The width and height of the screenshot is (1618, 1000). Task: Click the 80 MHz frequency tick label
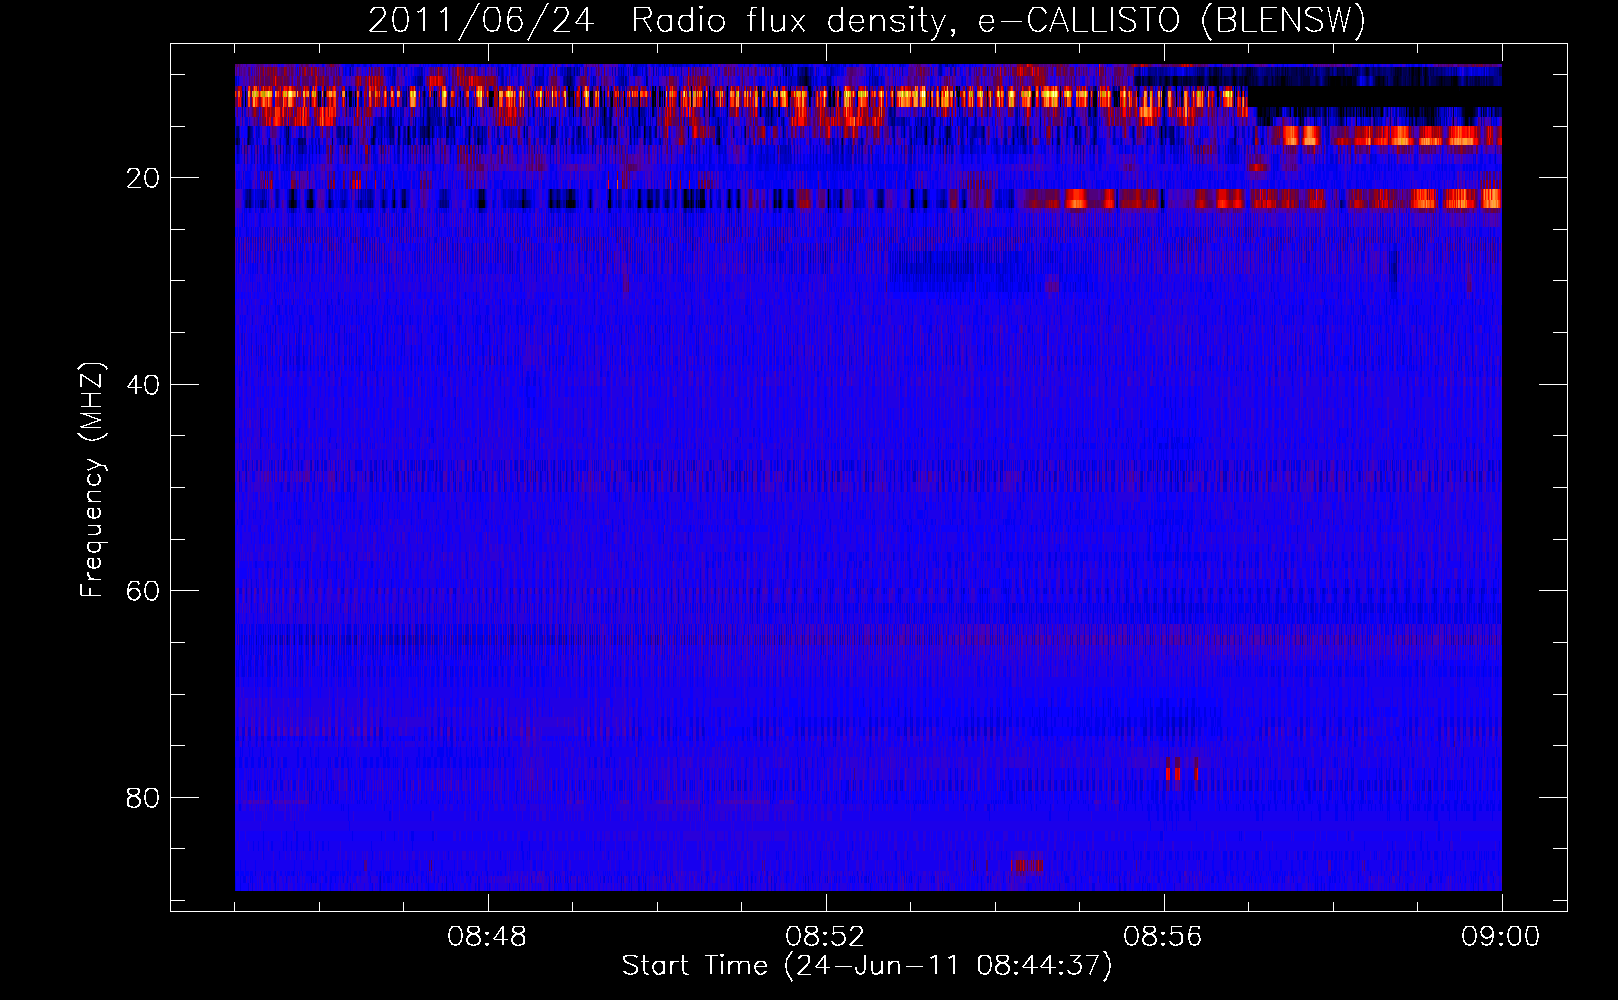tap(143, 798)
